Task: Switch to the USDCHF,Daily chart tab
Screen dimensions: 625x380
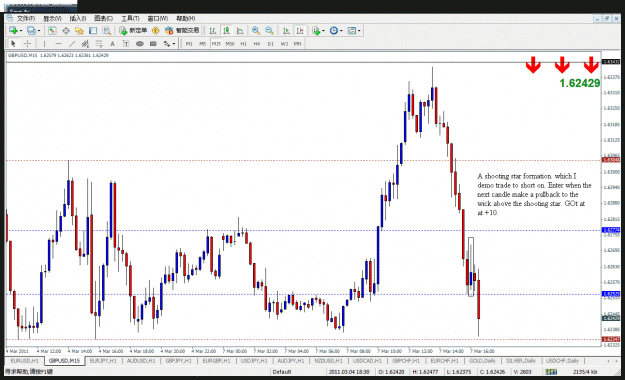Action: coord(562,361)
